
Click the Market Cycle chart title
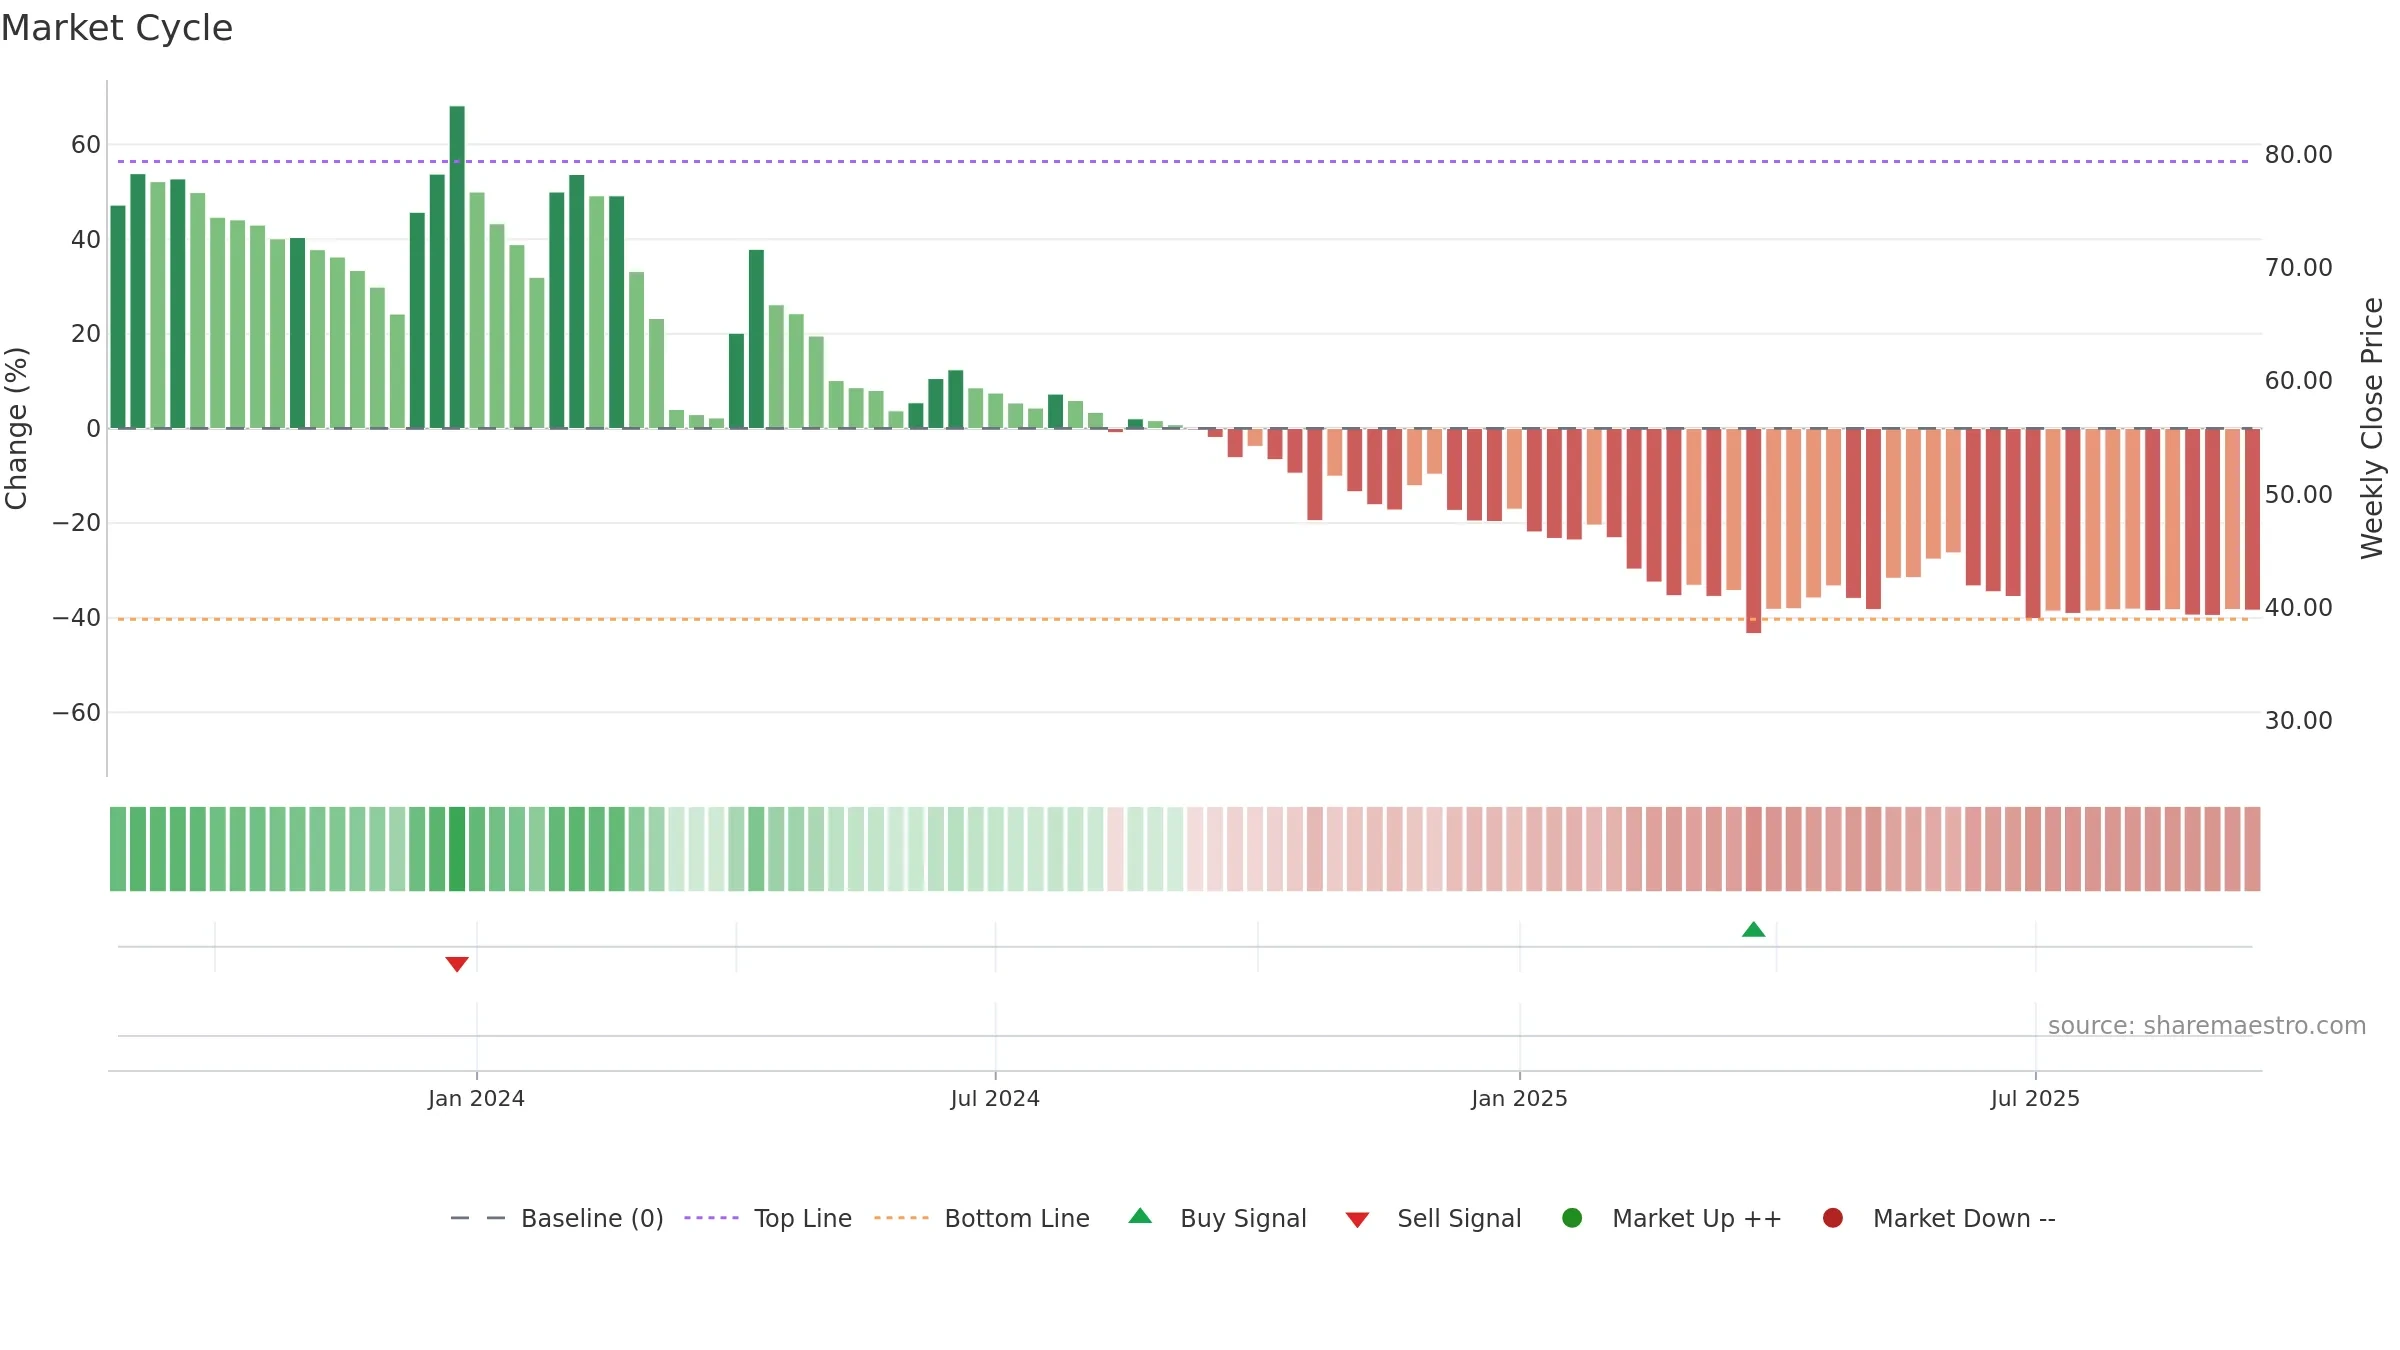[117, 28]
